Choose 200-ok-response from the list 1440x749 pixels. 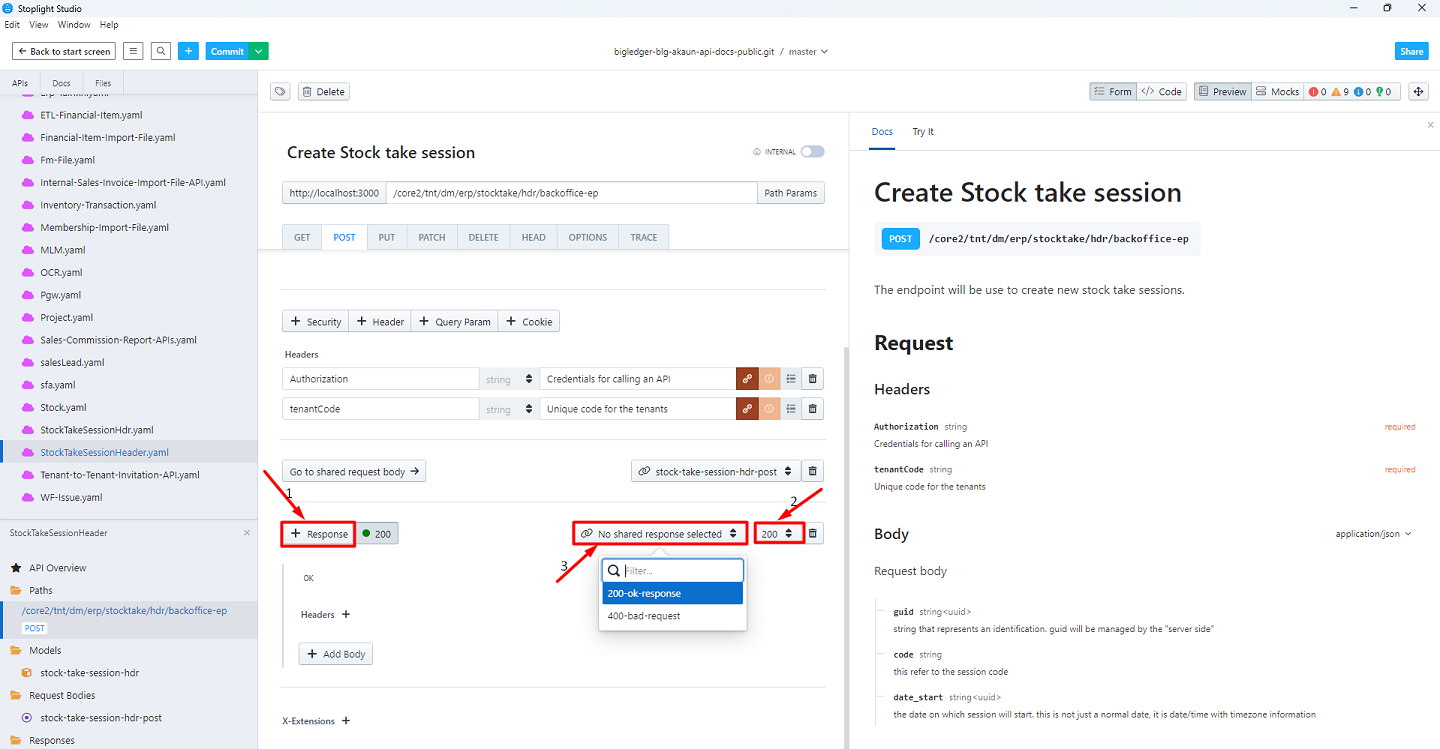pos(672,594)
